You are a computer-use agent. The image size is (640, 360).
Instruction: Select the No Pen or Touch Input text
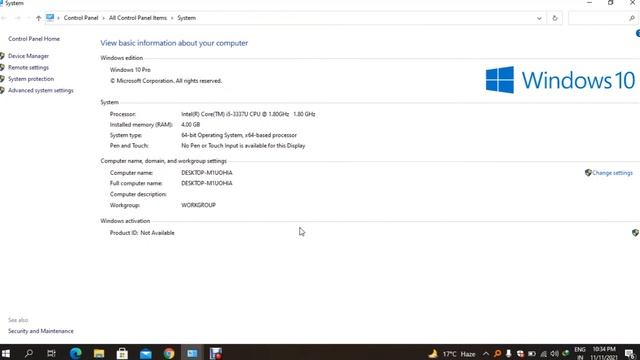click(x=243, y=146)
